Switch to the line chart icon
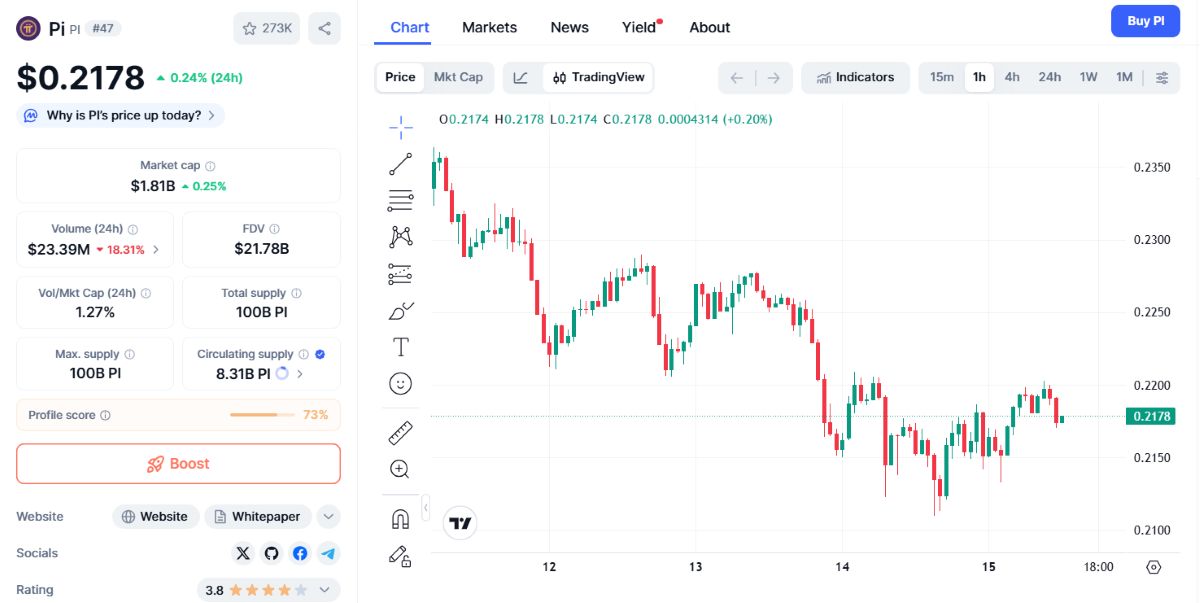1200x603 pixels. coord(522,78)
